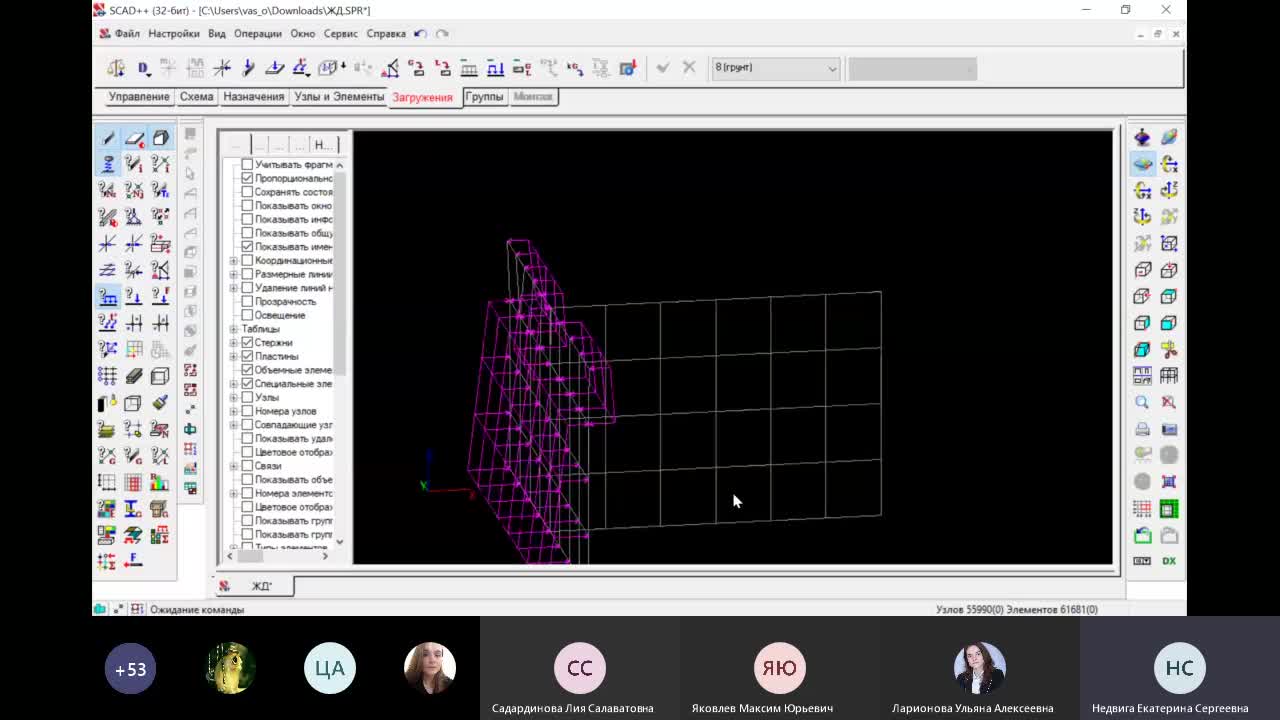The image size is (1280, 720).
Task: Open the Файл menu
Action: pyautogui.click(x=127, y=33)
